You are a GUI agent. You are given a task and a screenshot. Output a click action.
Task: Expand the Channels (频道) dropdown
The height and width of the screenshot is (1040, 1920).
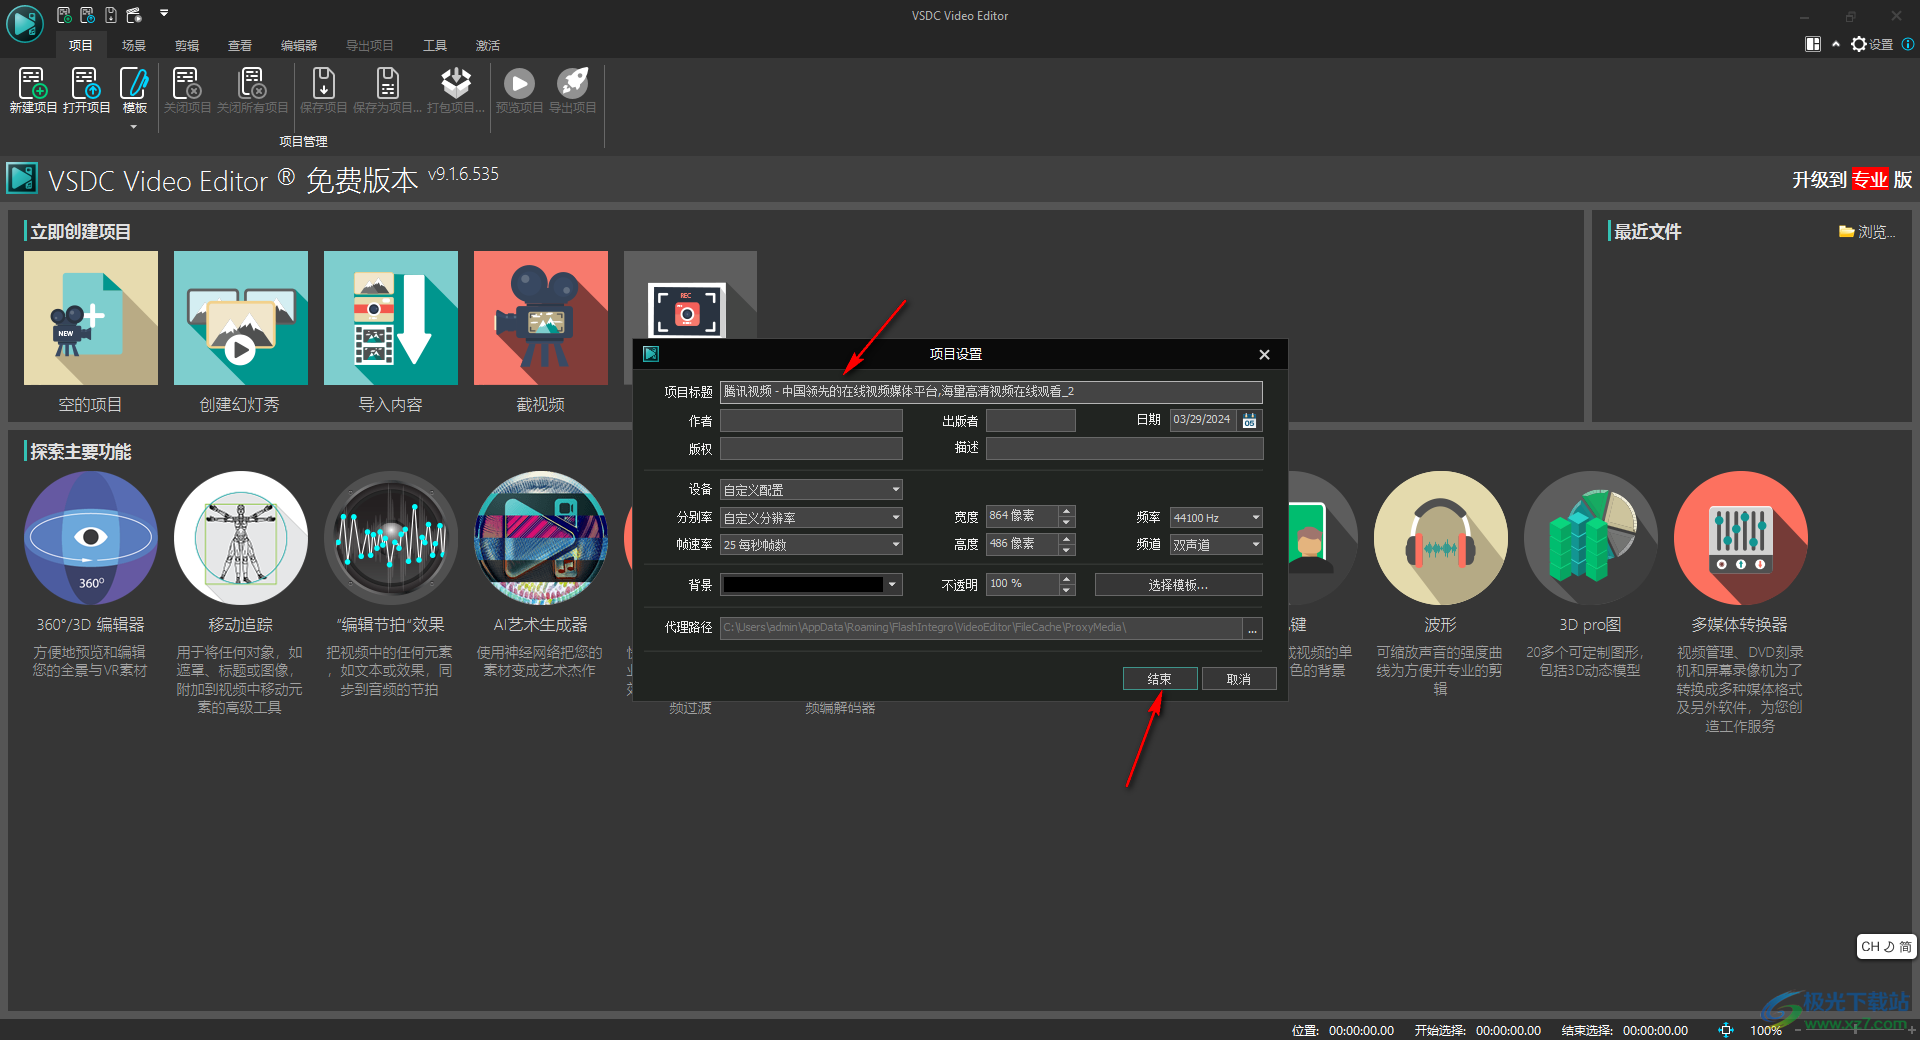coord(1255,545)
